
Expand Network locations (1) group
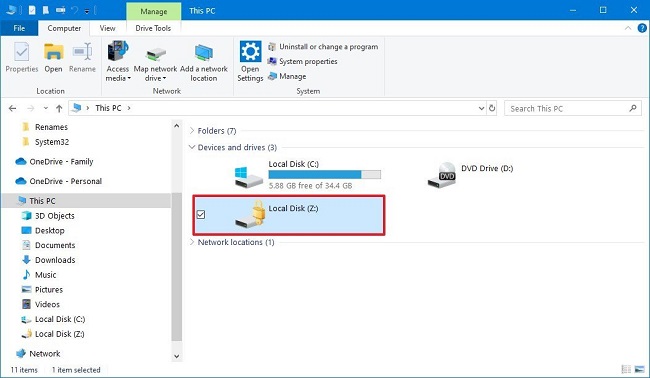tap(192, 242)
